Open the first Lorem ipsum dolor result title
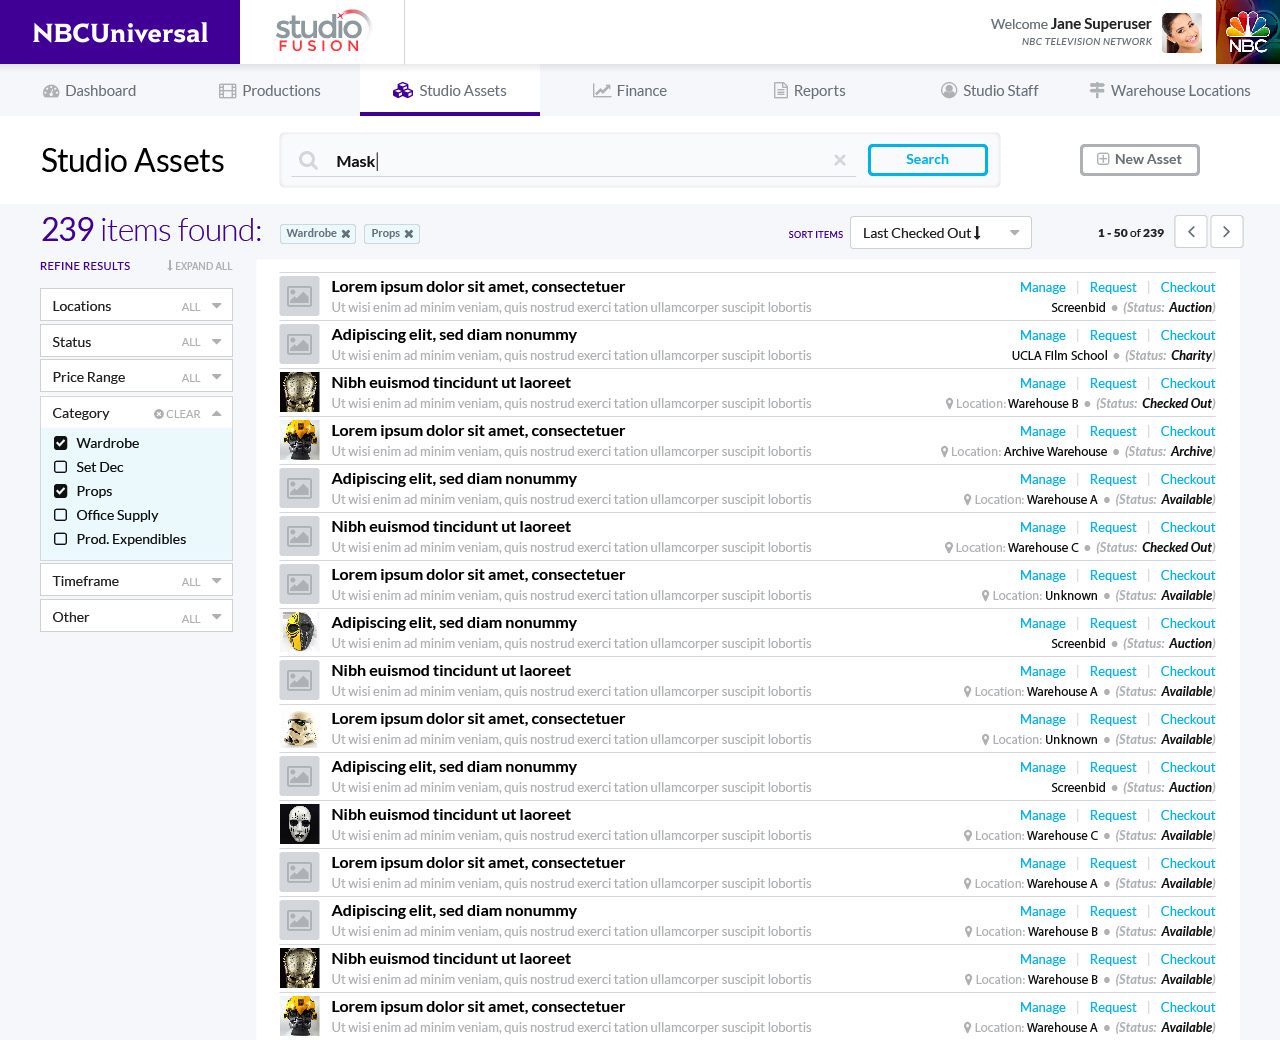This screenshot has height=1040, width=1280. (x=478, y=287)
